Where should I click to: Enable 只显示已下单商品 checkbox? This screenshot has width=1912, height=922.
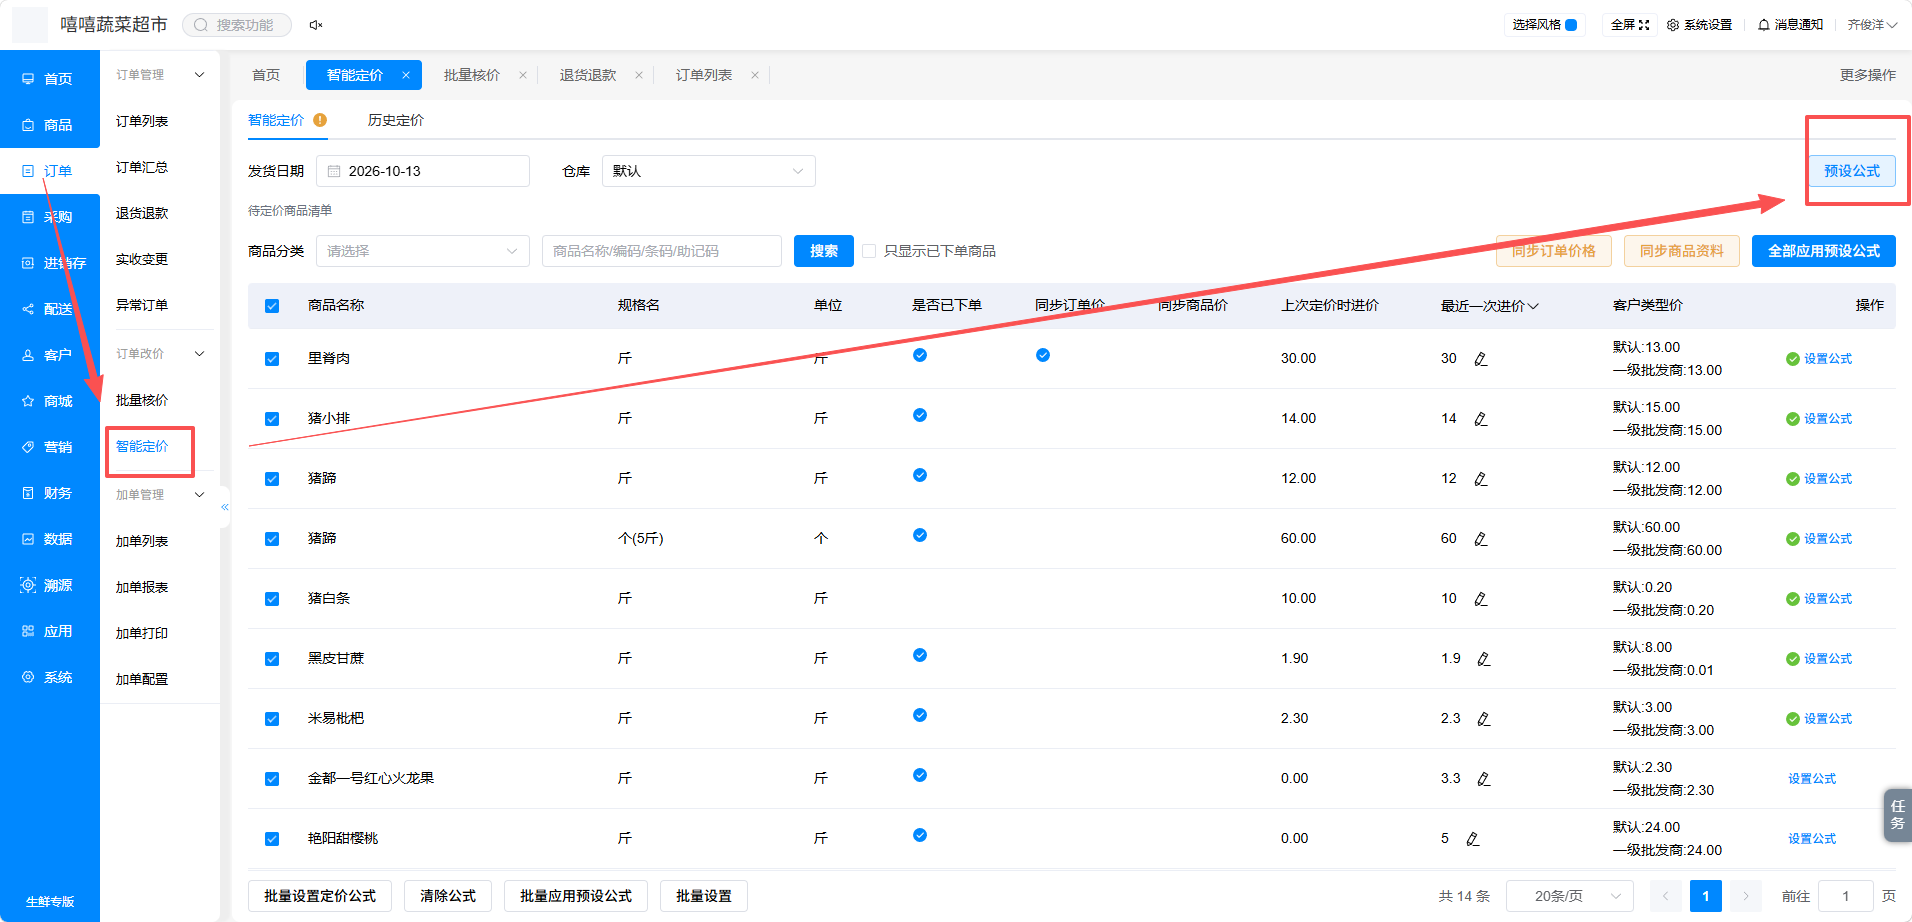click(x=869, y=251)
